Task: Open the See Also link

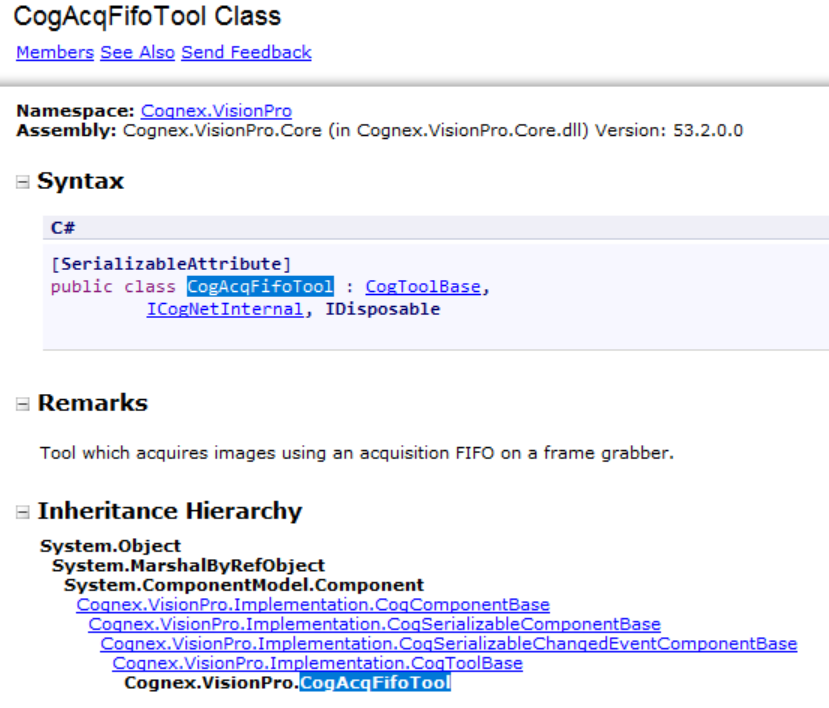Action: pos(137,52)
